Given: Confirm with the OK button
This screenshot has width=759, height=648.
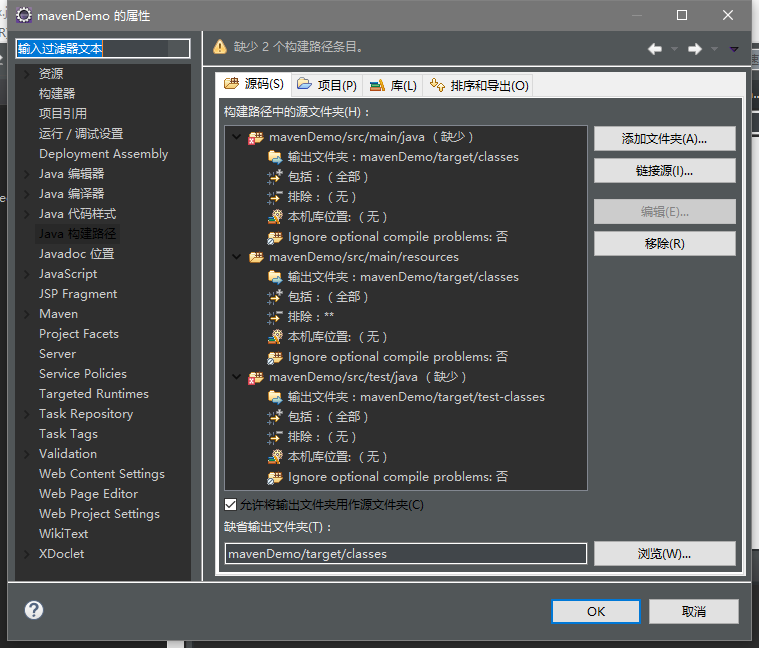Looking at the screenshot, I should pyautogui.click(x=596, y=612).
